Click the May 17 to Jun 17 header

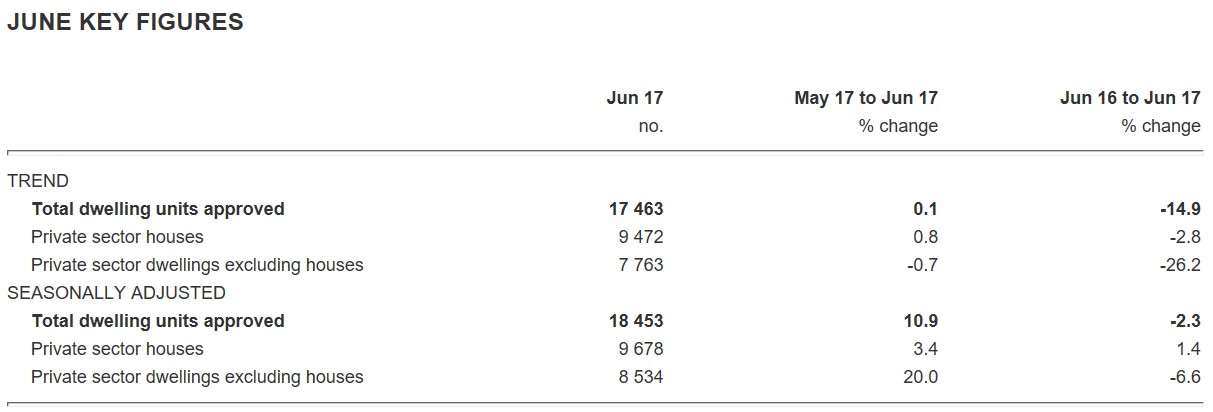(866, 98)
